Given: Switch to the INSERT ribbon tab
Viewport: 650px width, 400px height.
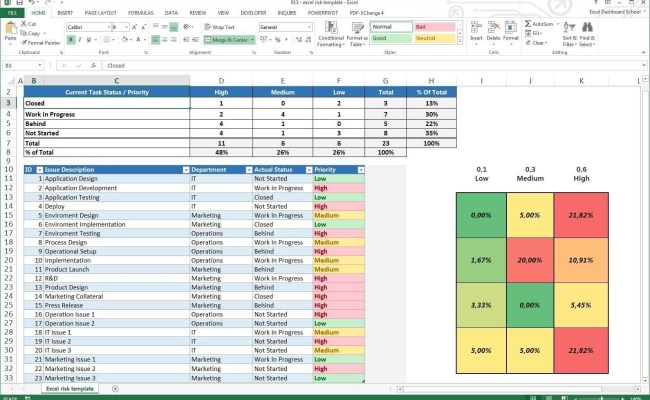Looking at the screenshot, I should click(65, 13).
